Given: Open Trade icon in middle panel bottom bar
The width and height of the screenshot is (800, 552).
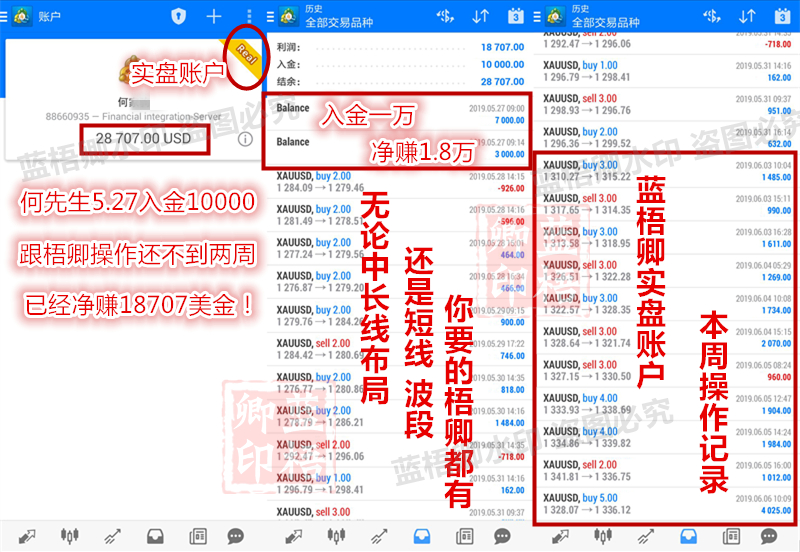Looking at the screenshot, I should pyautogui.click(x=379, y=537).
